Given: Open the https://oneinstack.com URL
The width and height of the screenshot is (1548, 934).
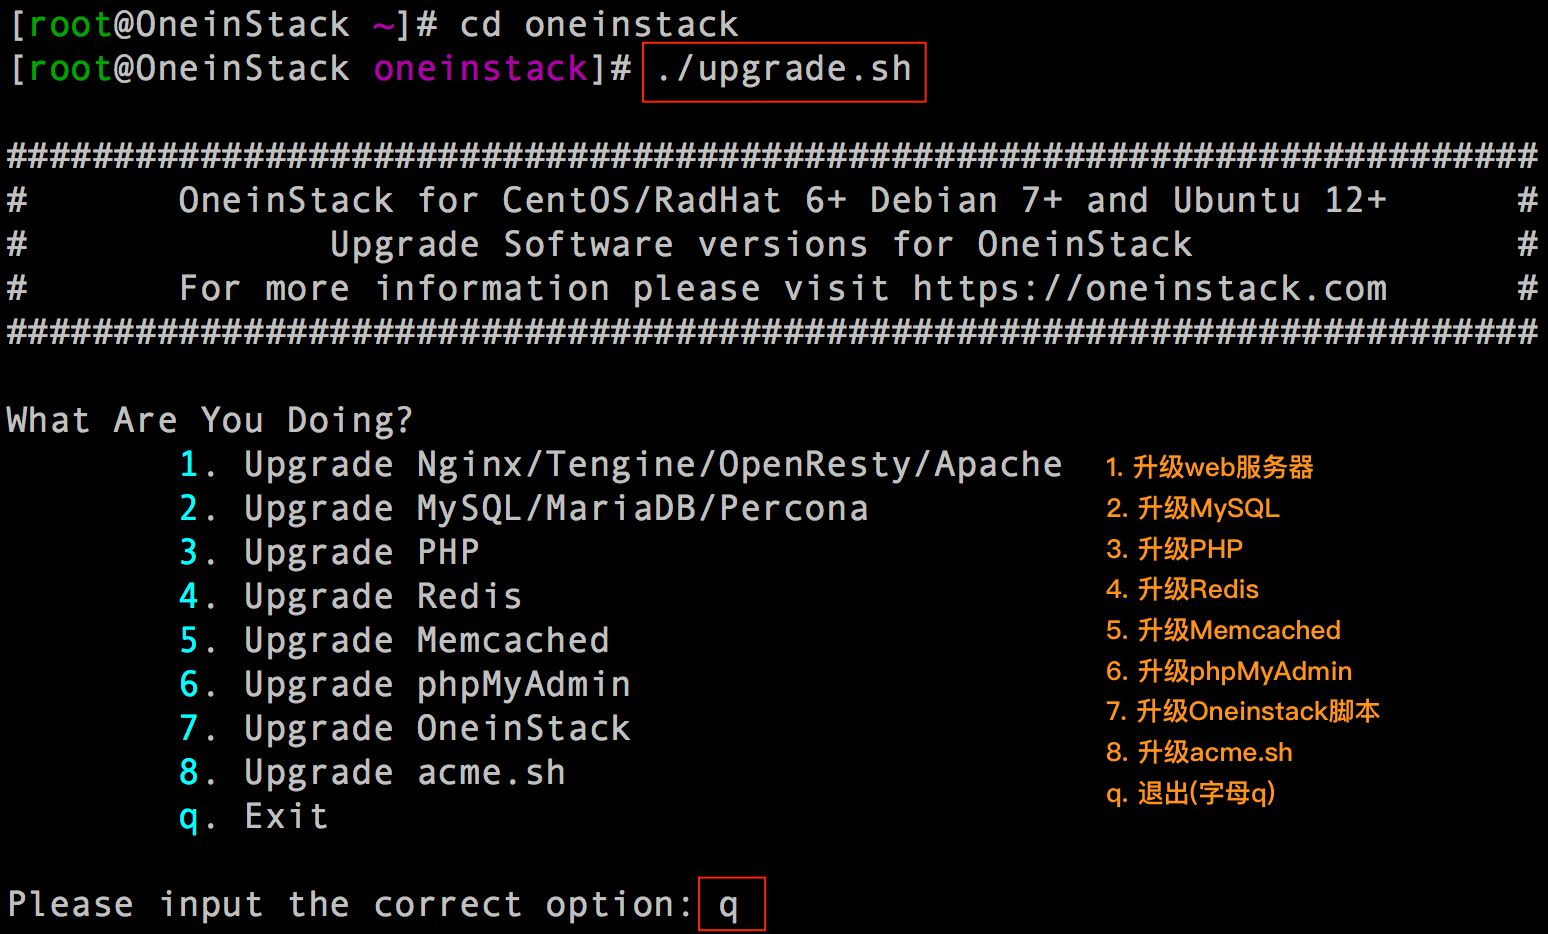Looking at the screenshot, I should point(1149,289).
